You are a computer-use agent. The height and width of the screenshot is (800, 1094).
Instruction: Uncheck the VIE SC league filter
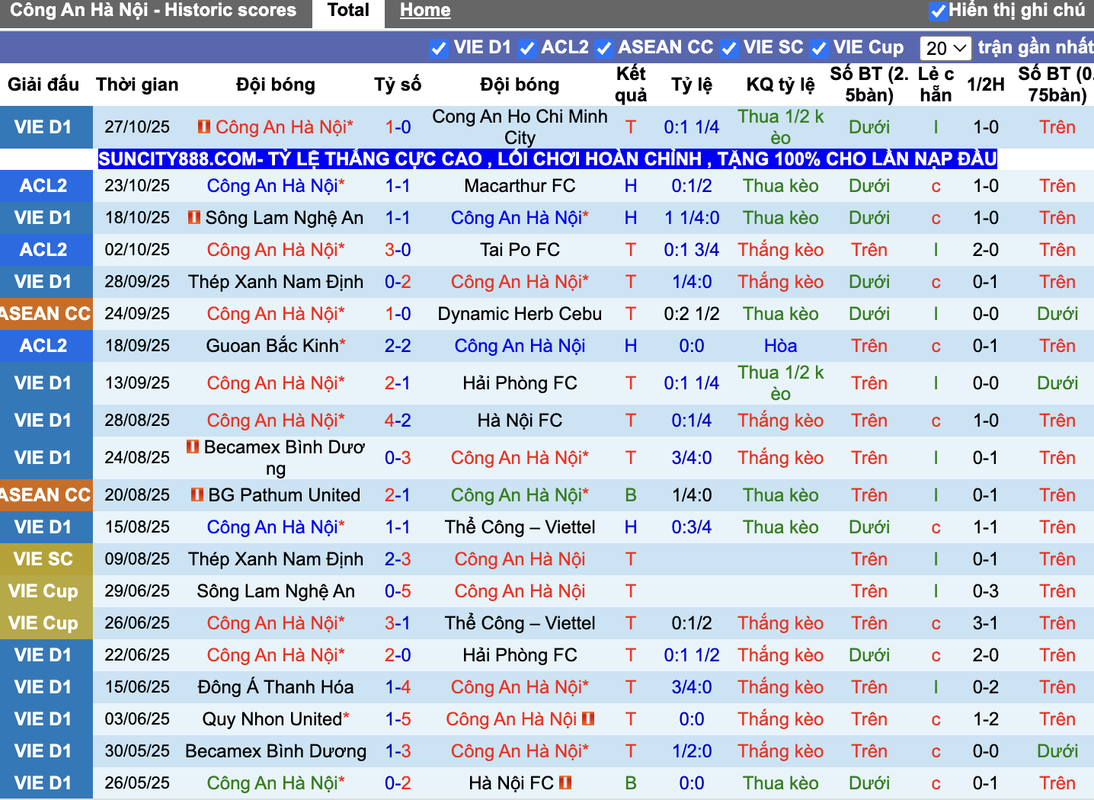pyautogui.click(x=729, y=48)
